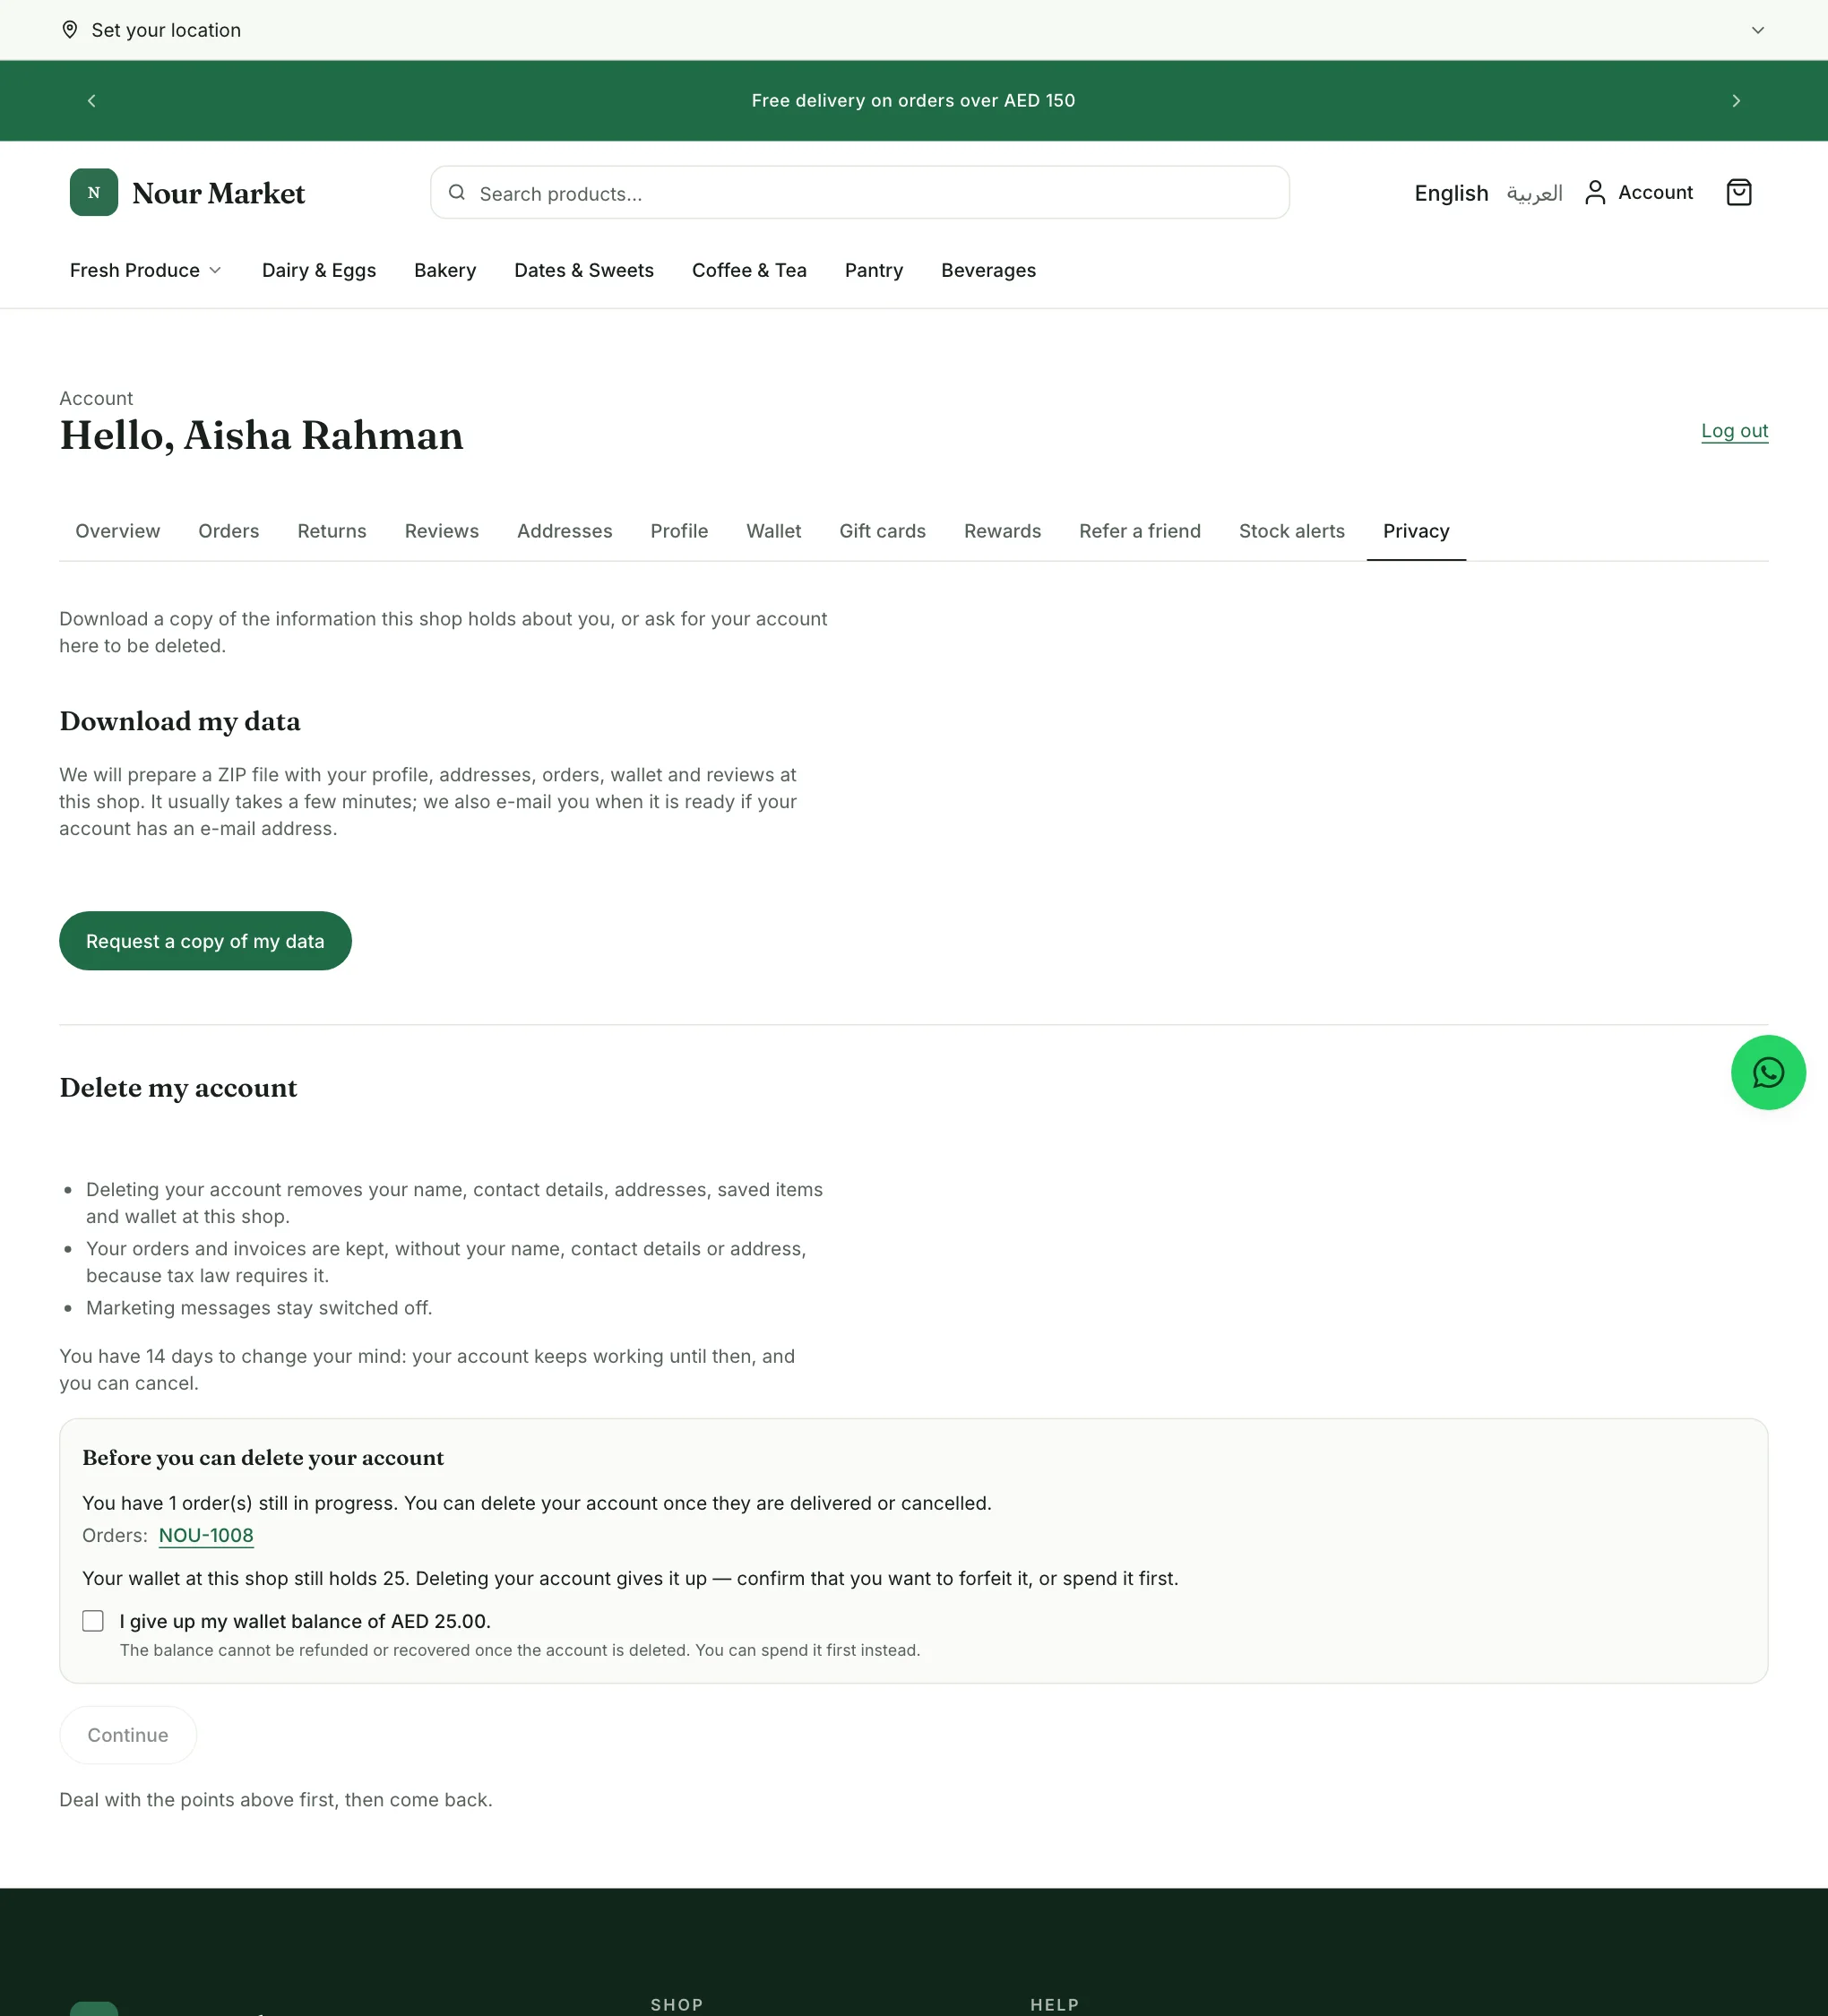The width and height of the screenshot is (1828, 2016).
Task: Open Dairy & Eggs category
Action: [319, 270]
